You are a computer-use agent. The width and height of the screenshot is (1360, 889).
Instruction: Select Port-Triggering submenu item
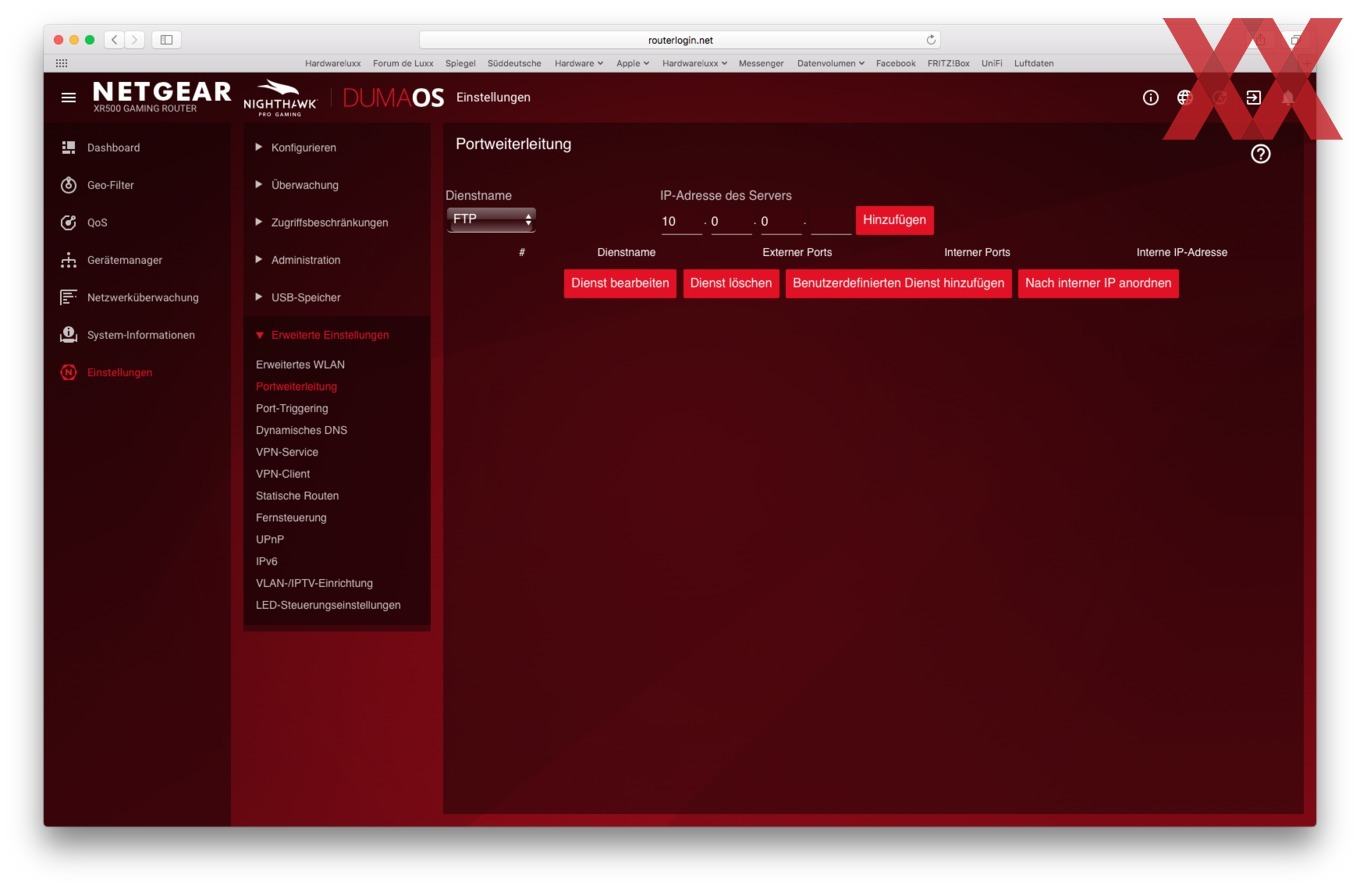pos(292,409)
